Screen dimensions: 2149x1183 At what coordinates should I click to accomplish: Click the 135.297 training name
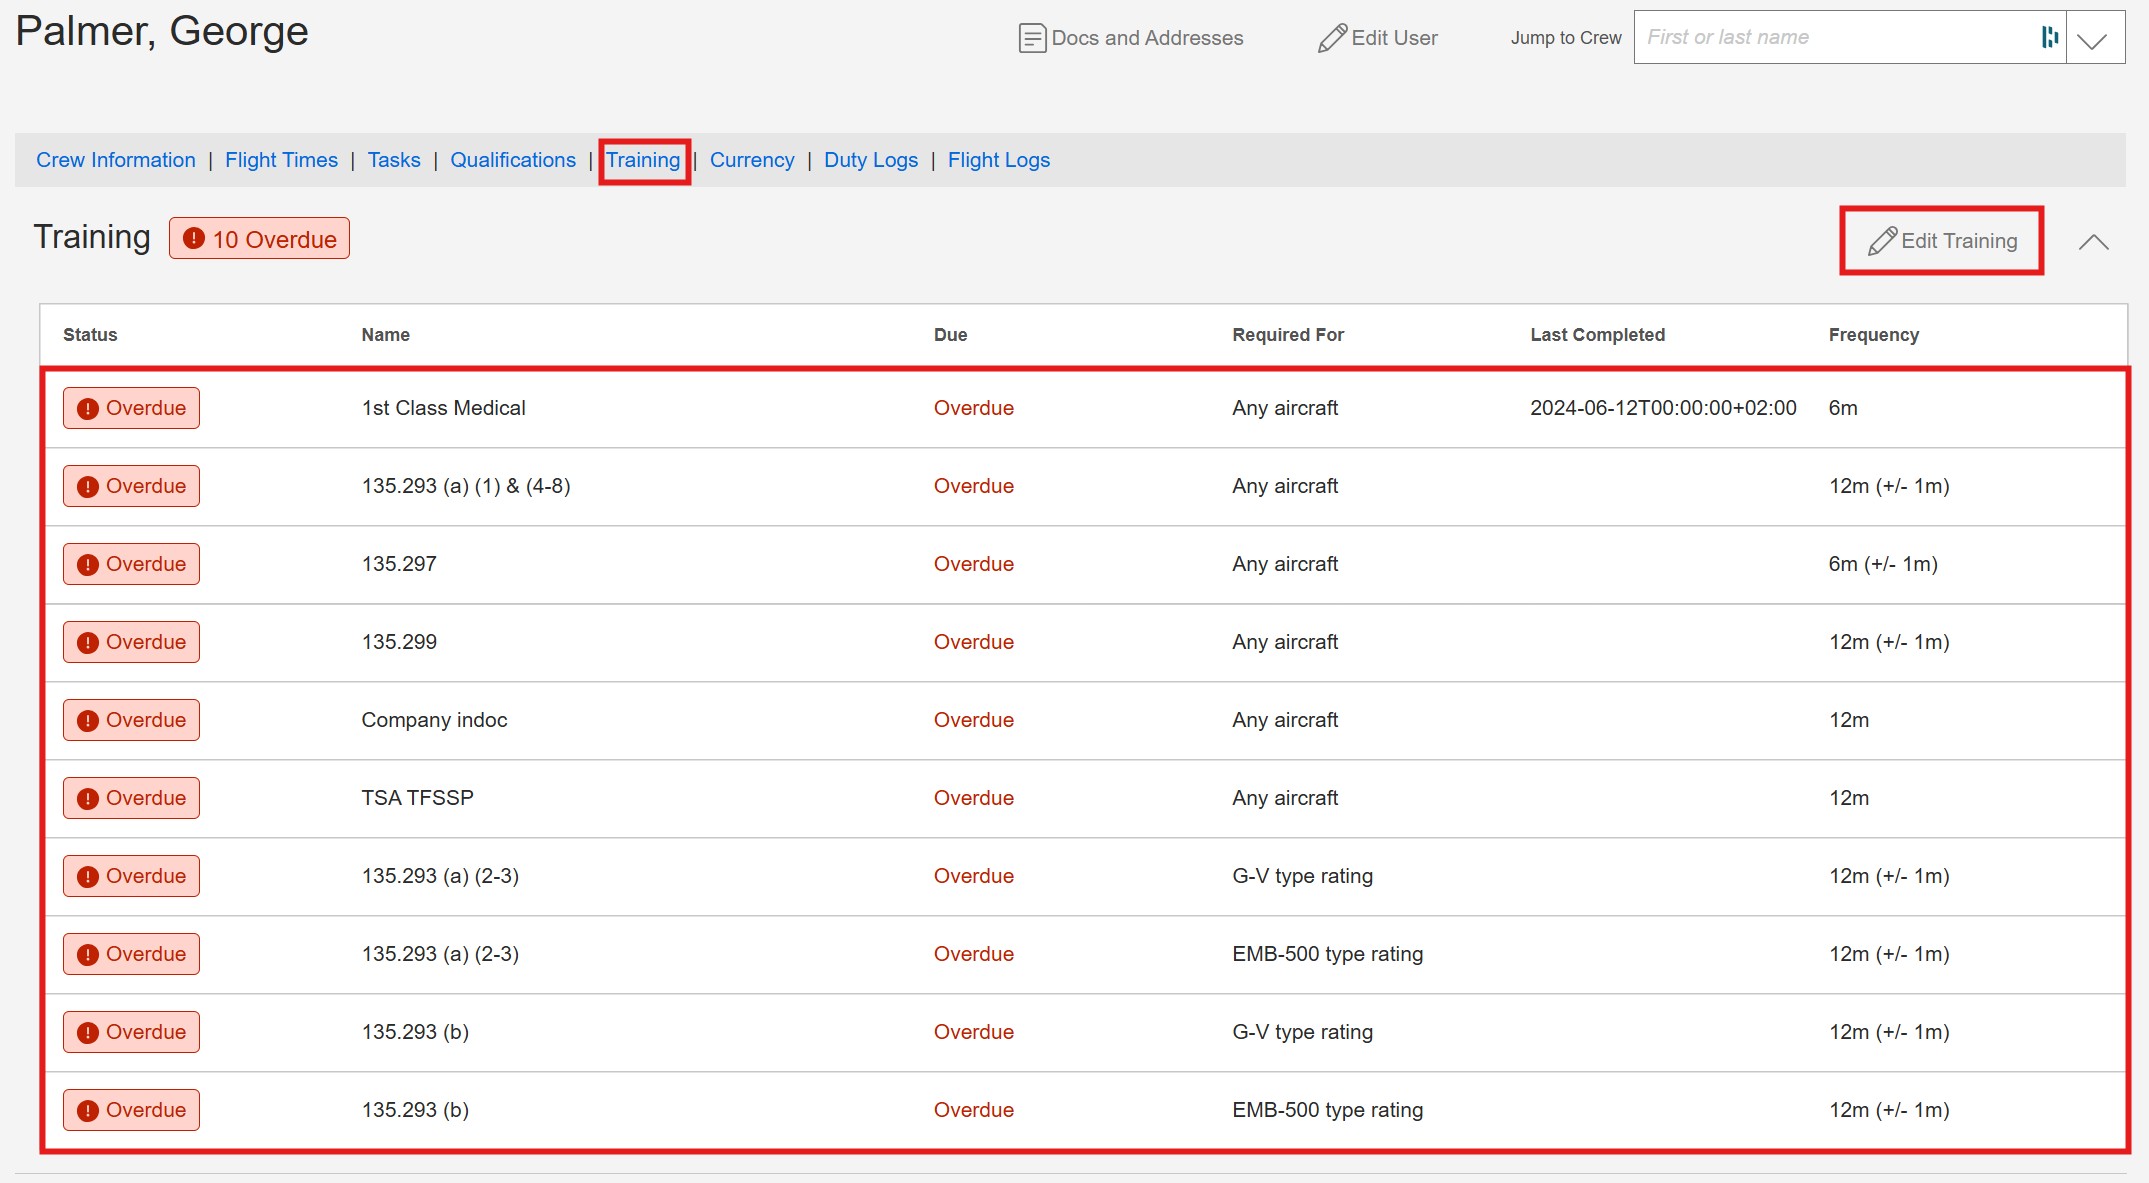pos(399,564)
